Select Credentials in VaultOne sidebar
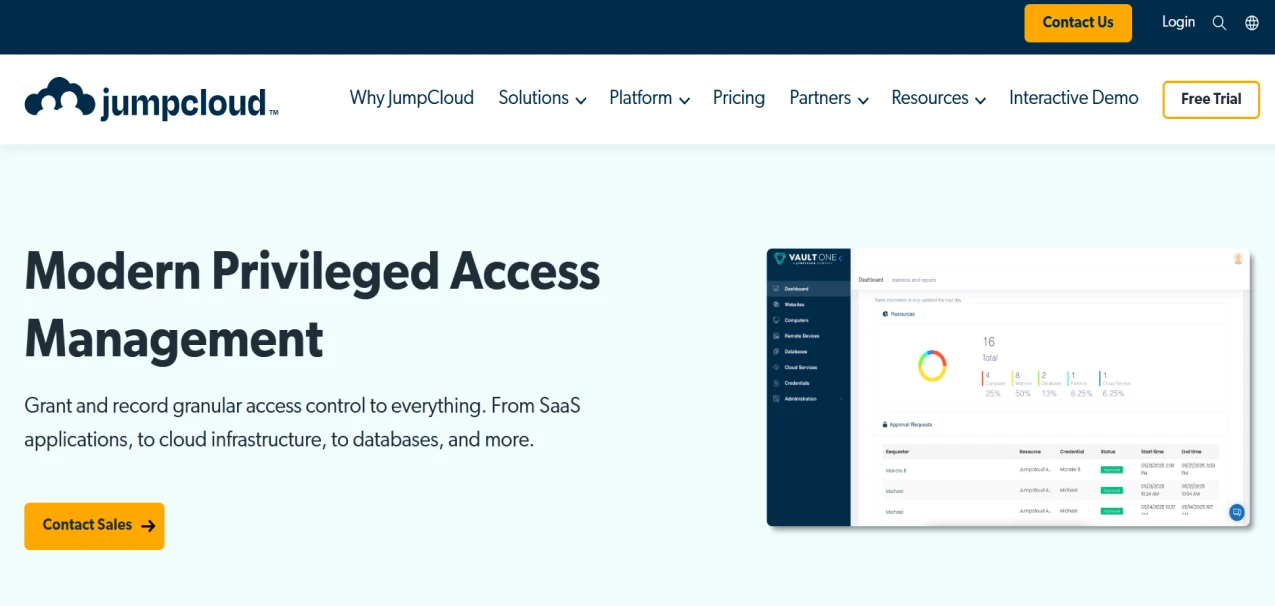 pyautogui.click(x=791, y=383)
